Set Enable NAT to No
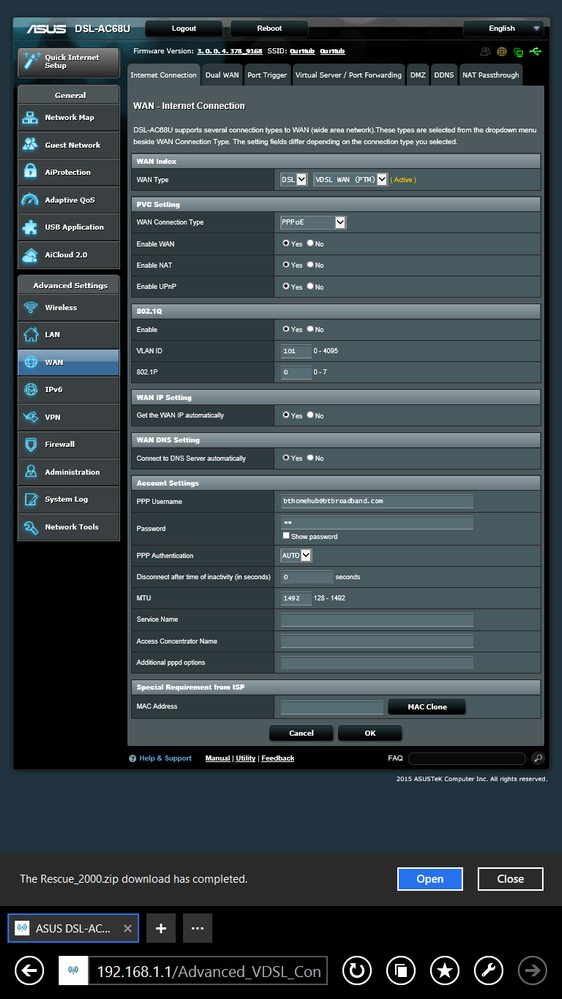Screen dimensions: 562x999 [x=310, y=264]
